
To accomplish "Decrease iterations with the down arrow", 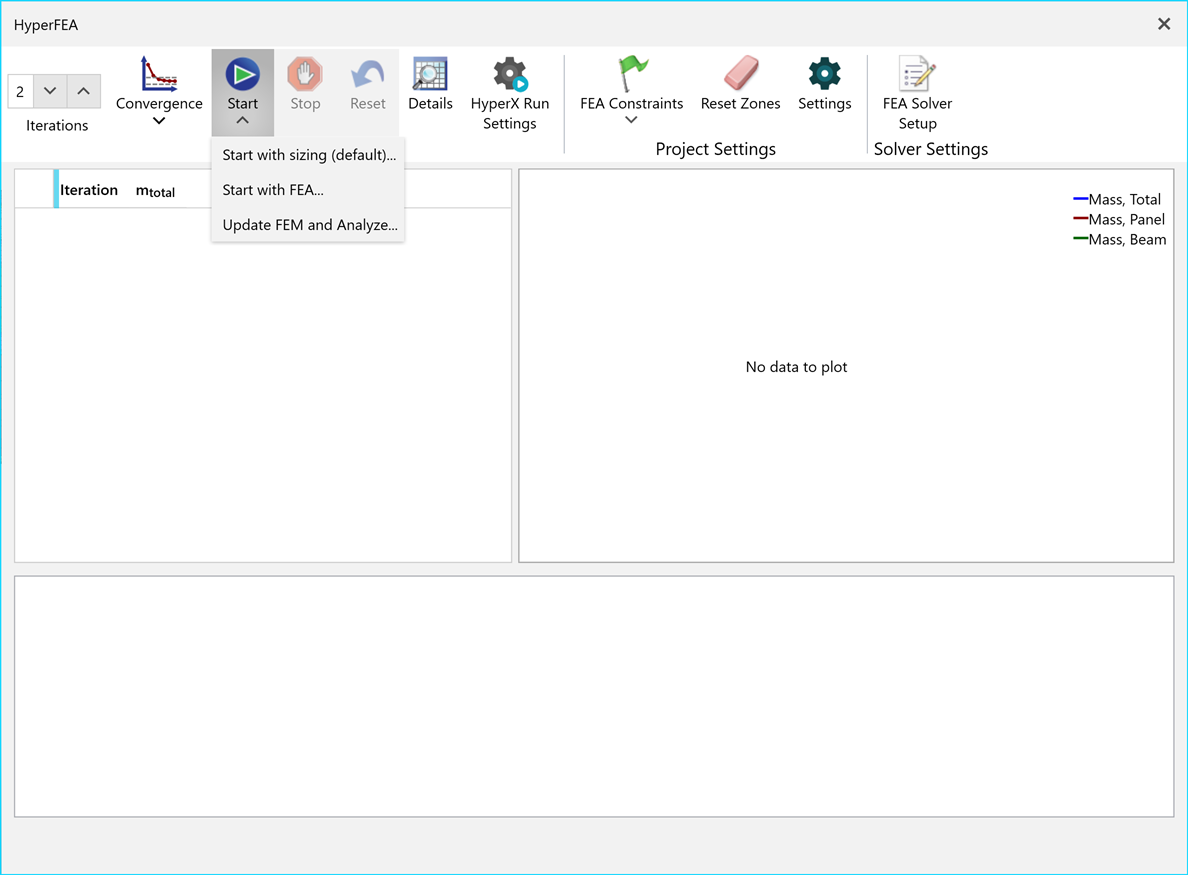I will click(x=50, y=91).
